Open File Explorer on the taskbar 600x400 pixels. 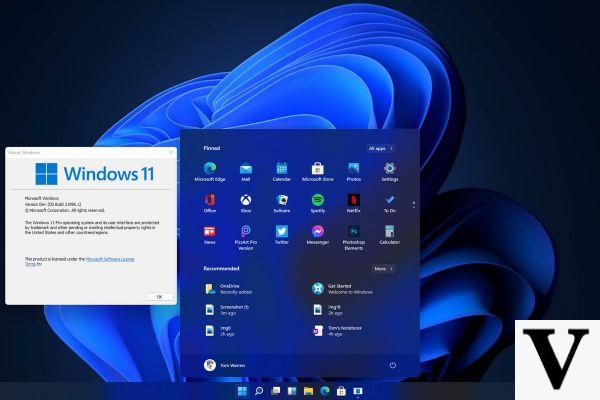click(308, 391)
